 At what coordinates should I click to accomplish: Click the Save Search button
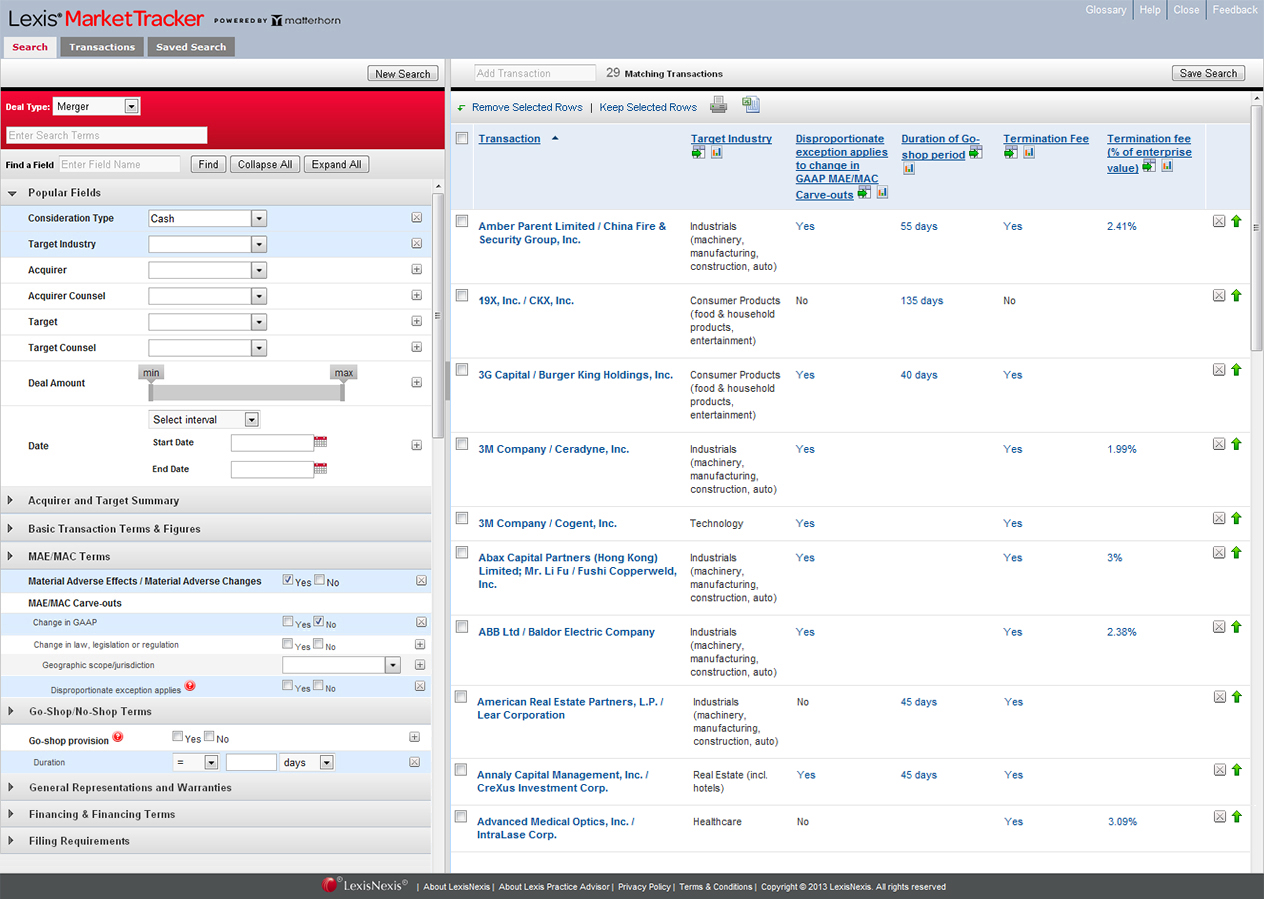(x=1208, y=73)
